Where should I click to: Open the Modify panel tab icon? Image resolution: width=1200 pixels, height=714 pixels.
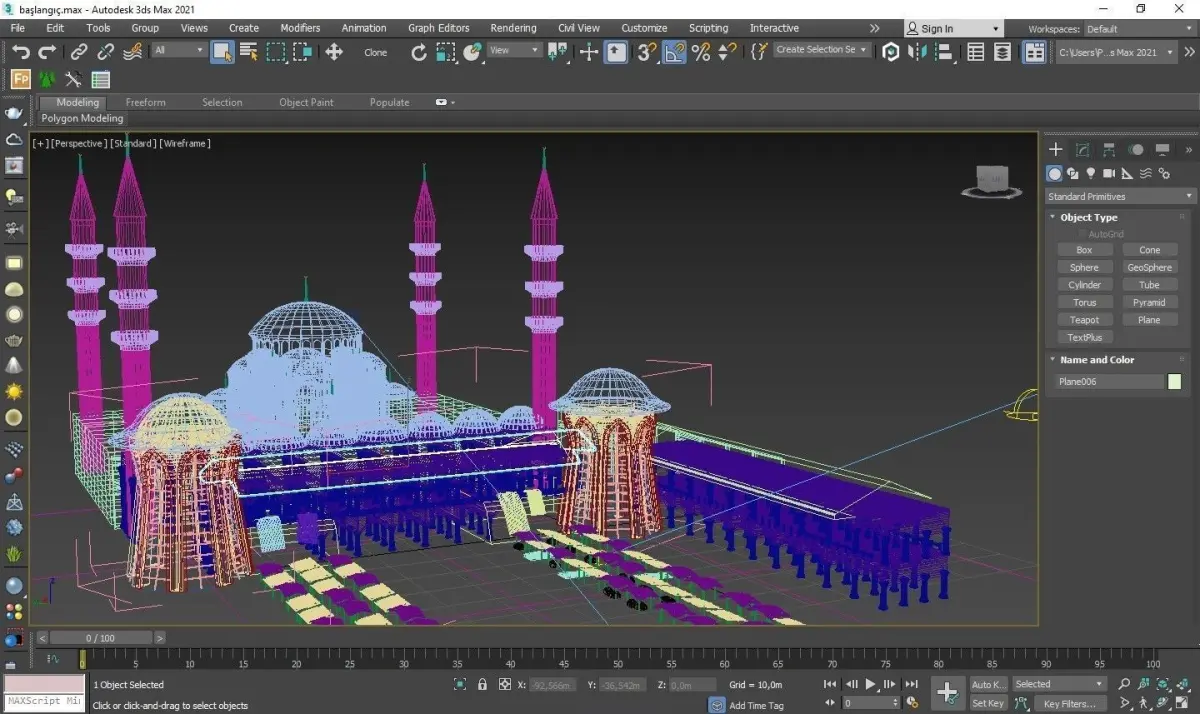1082,150
